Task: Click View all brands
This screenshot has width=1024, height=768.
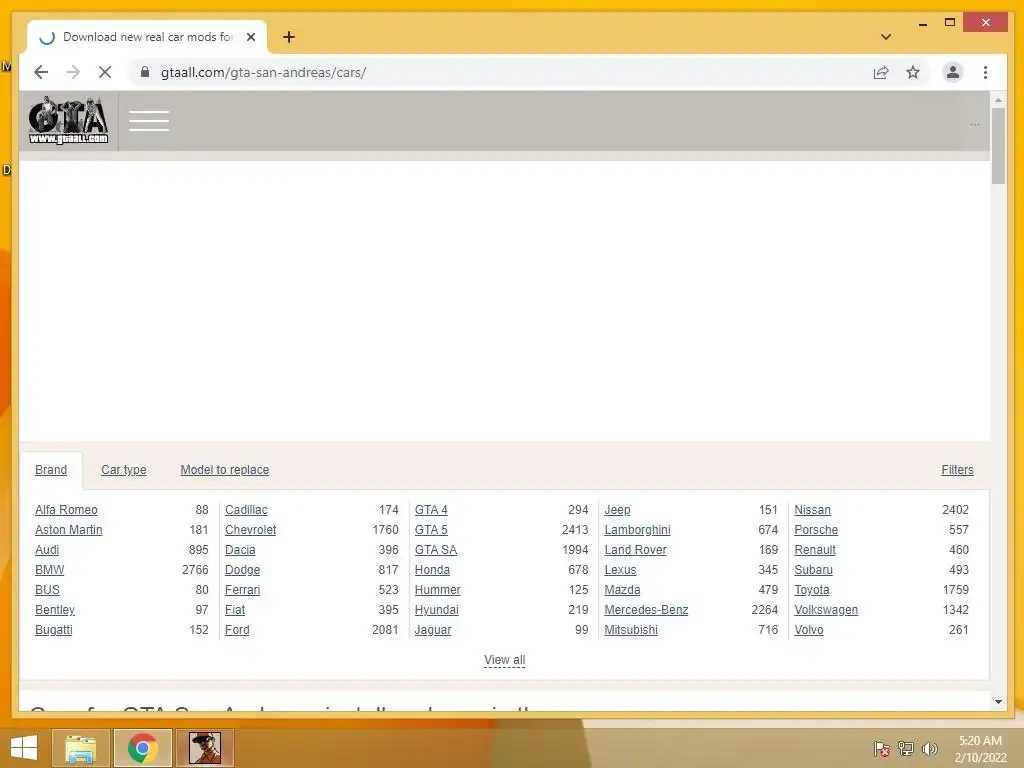Action: coord(504,660)
